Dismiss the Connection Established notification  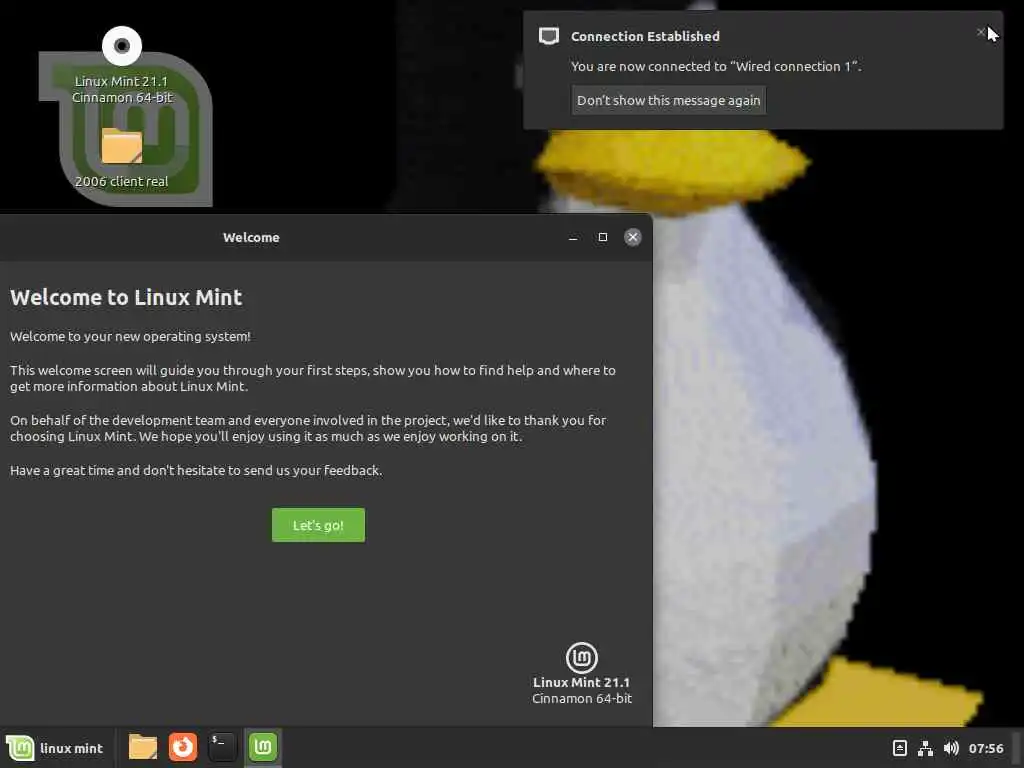(981, 32)
